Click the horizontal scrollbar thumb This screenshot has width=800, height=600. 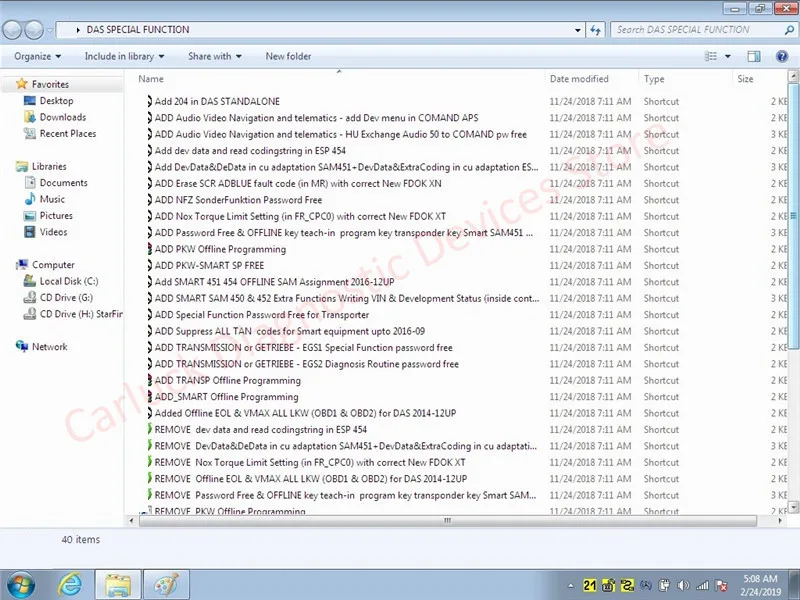(x=447, y=520)
